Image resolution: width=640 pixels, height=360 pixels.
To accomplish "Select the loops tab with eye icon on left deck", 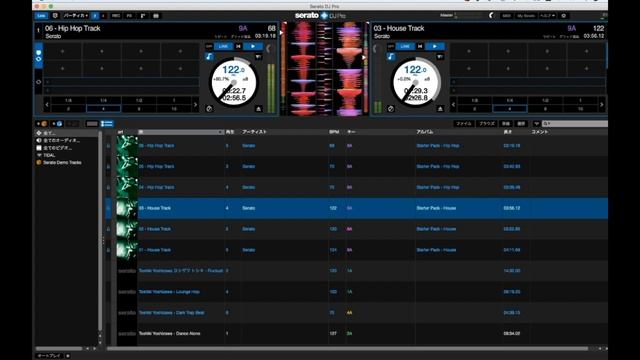I will [39, 82].
